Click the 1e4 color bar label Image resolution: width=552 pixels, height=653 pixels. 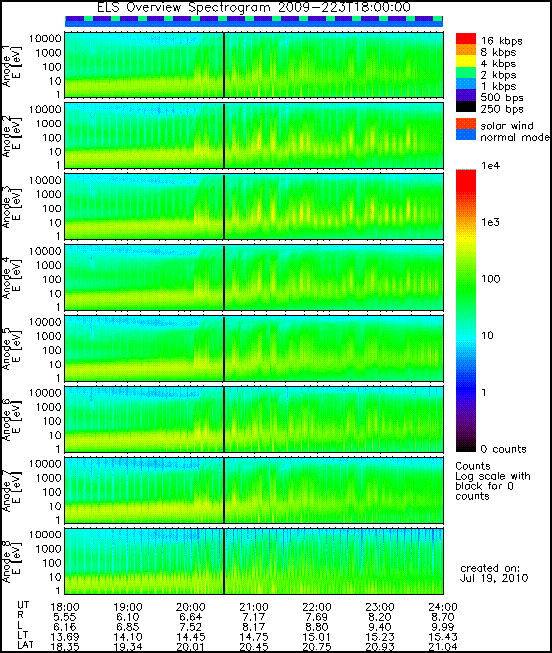(x=490, y=166)
